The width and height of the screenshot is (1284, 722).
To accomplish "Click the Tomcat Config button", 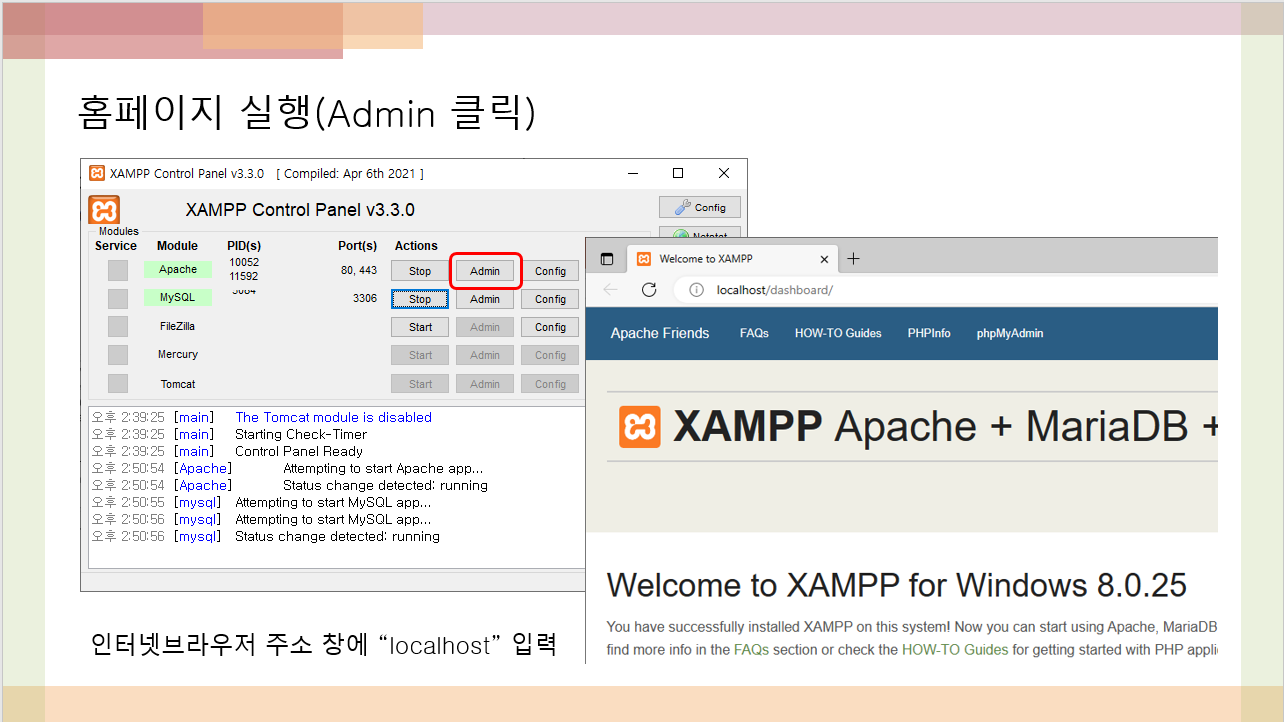I will tap(550, 384).
